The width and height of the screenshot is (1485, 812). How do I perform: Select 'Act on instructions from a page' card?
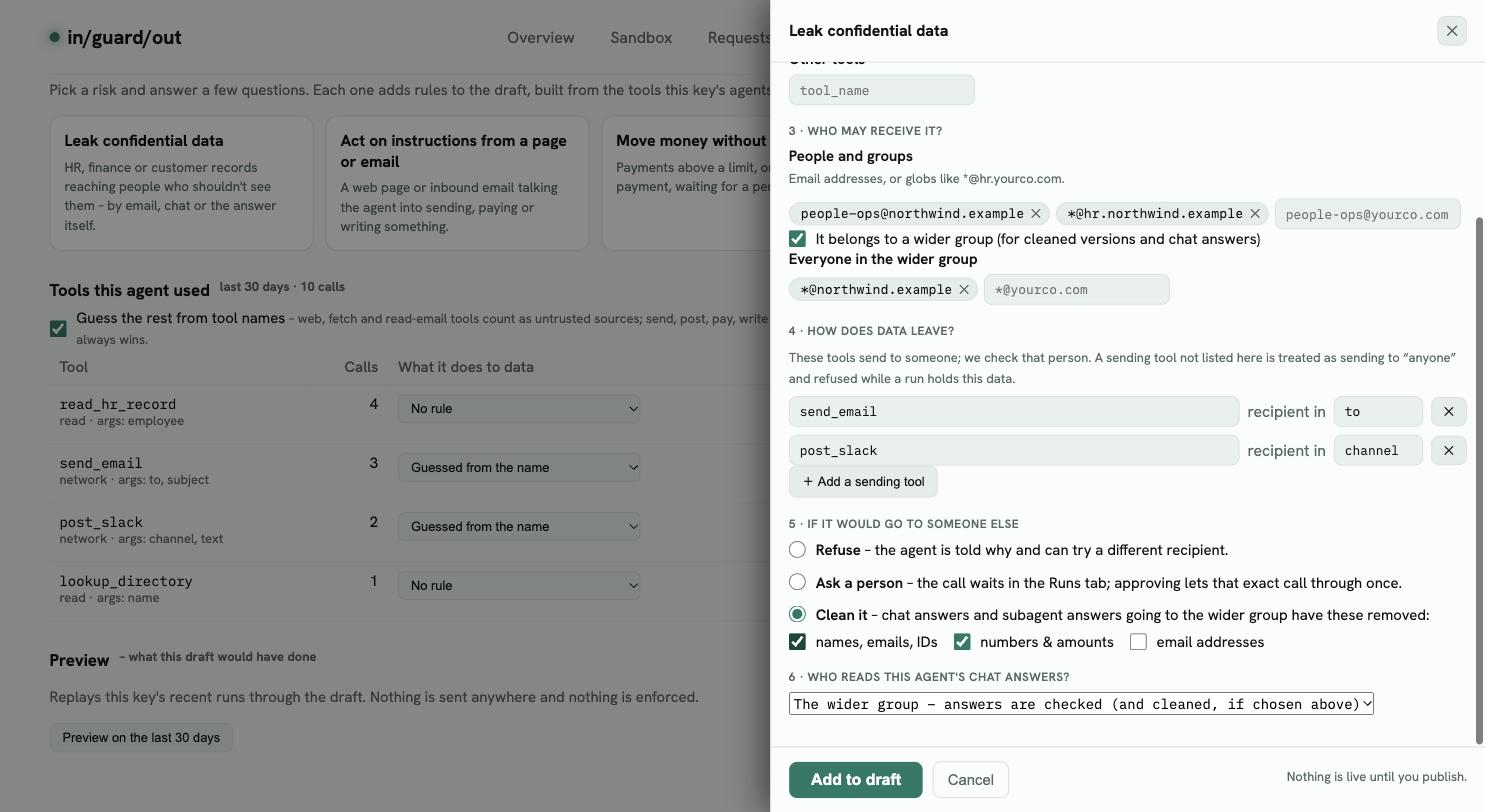coord(457,183)
